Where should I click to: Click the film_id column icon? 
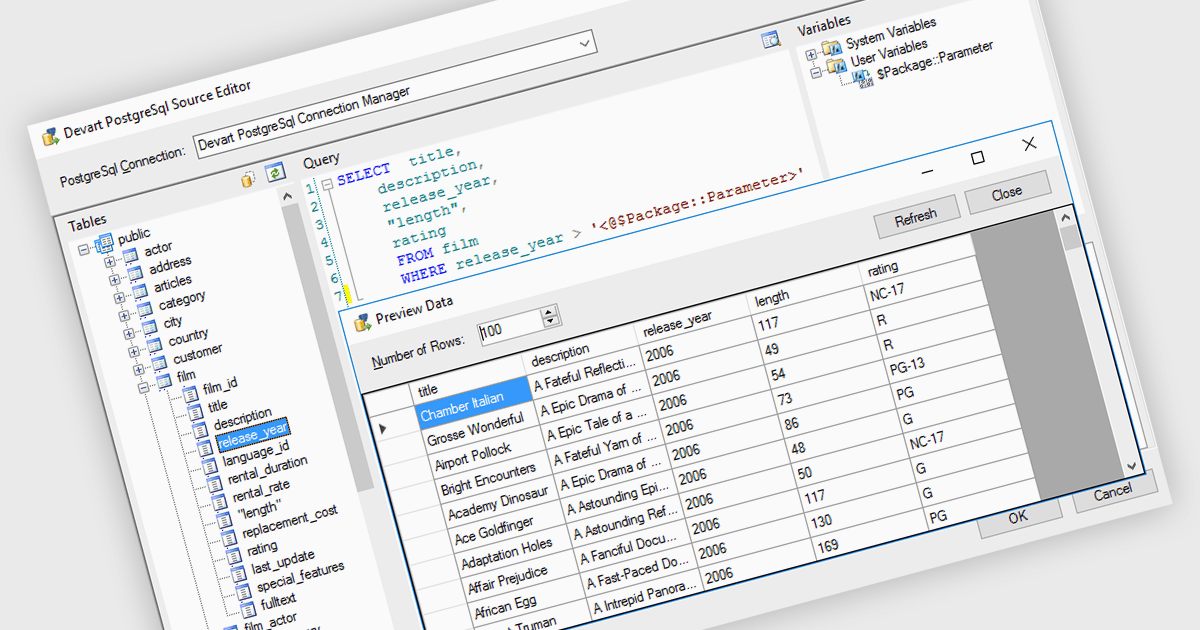(190, 395)
